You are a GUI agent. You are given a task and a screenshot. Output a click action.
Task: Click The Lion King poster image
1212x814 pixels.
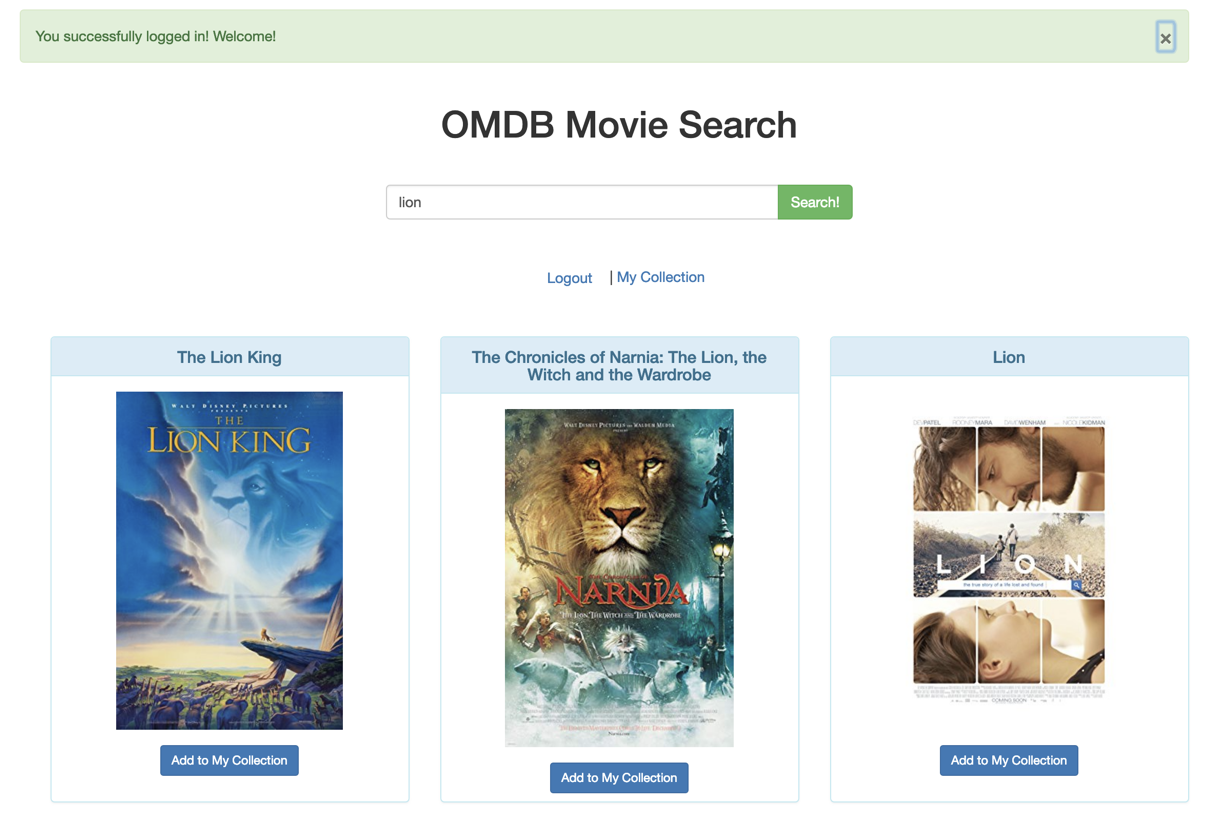(229, 560)
